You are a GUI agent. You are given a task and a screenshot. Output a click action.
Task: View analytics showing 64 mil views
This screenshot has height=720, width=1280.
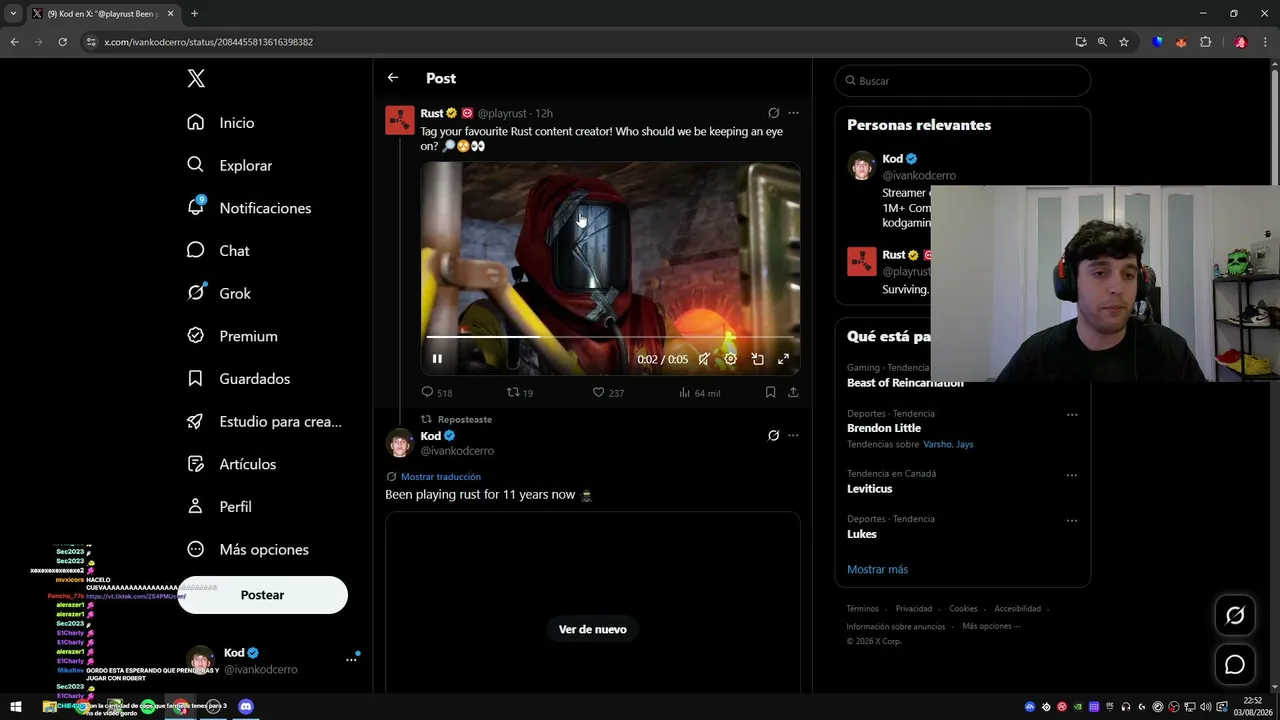[699, 393]
